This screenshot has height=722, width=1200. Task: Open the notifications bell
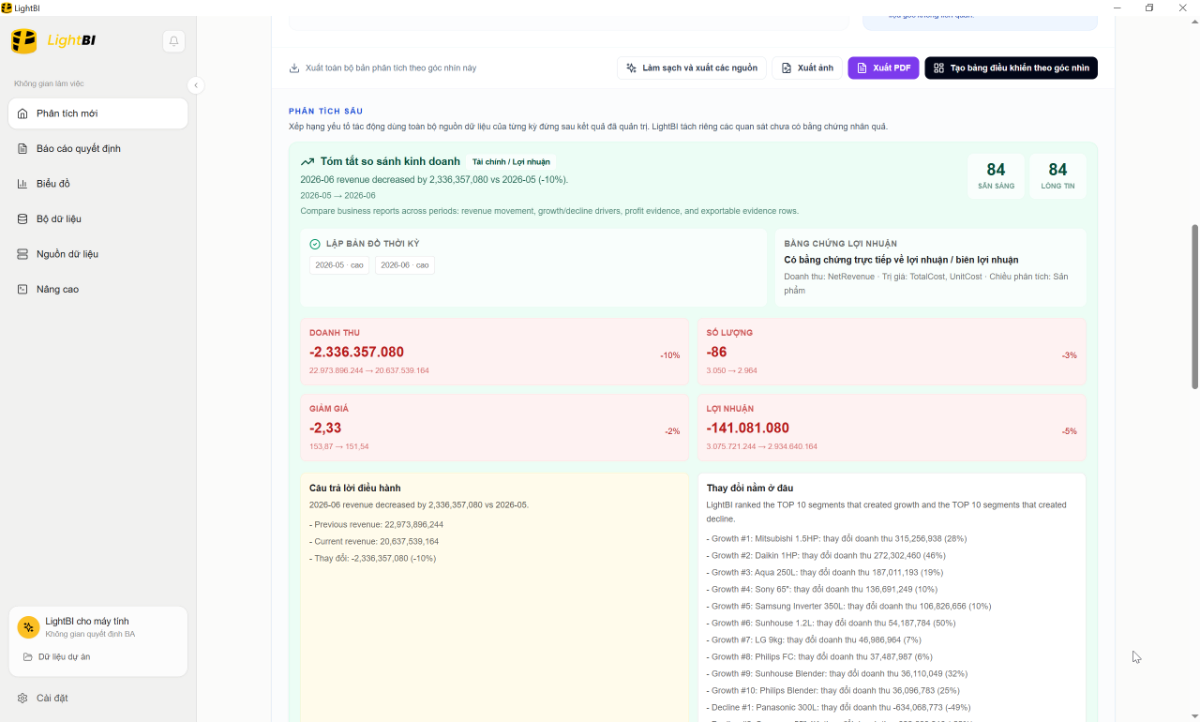click(174, 41)
